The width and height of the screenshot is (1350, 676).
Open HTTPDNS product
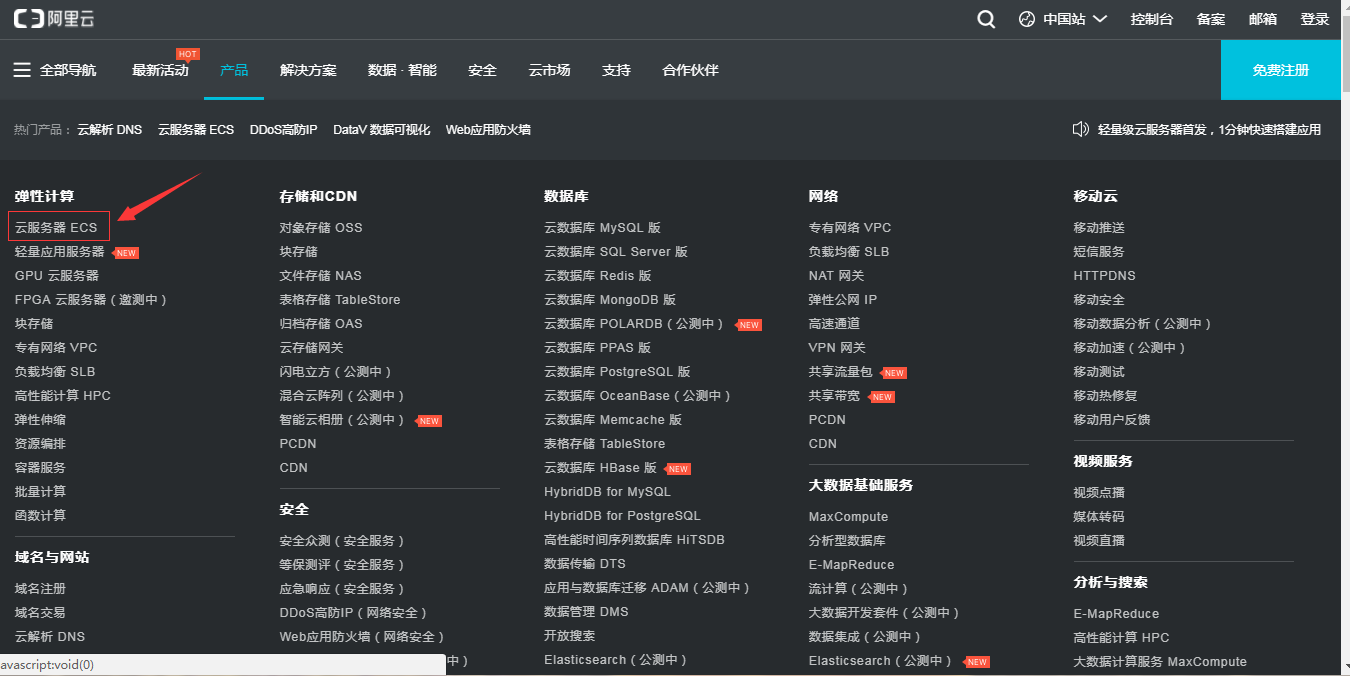point(1105,276)
